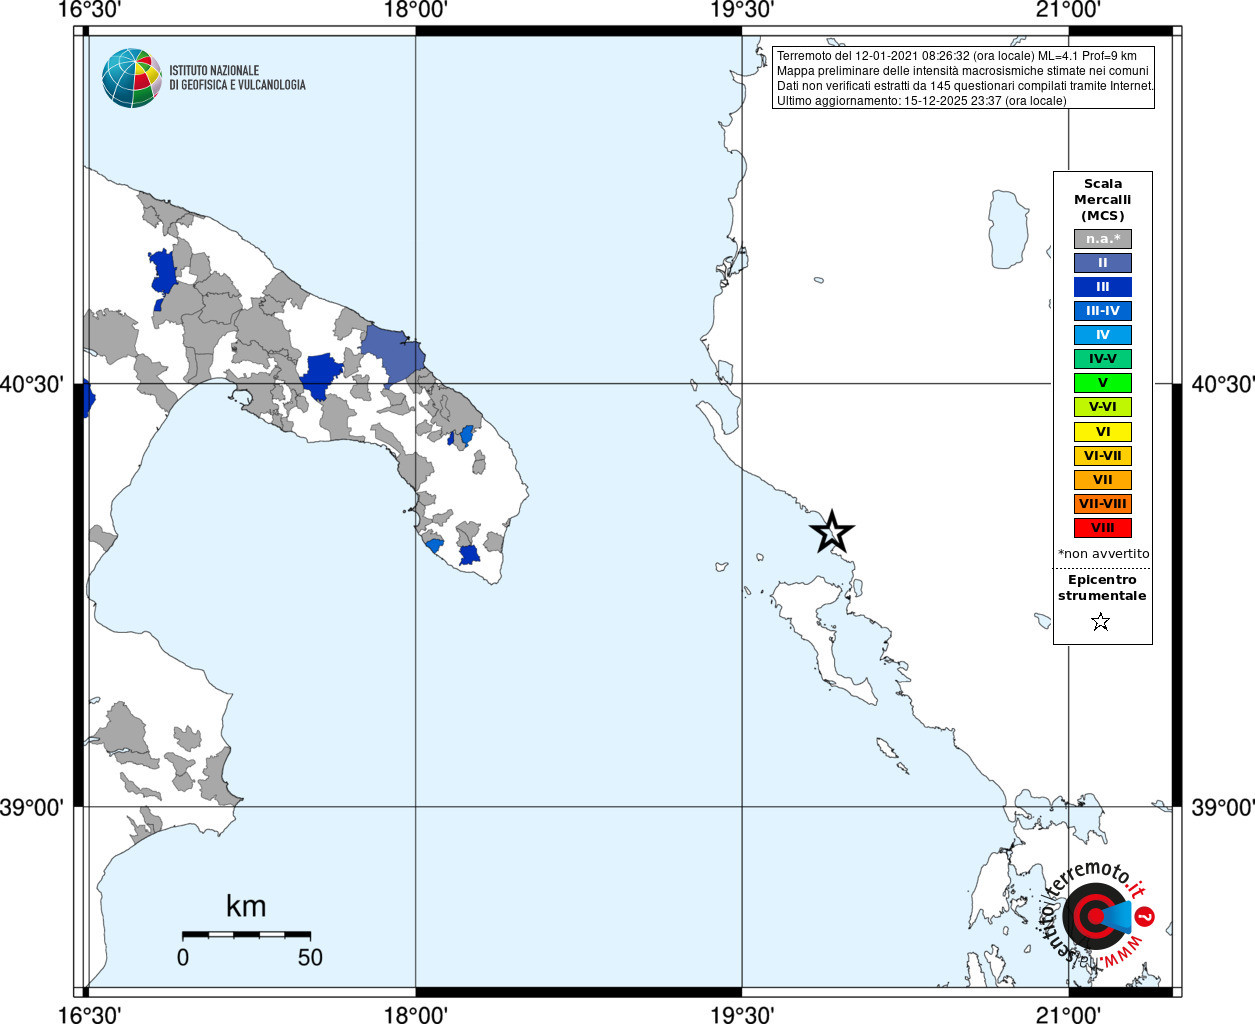This screenshot has width=1255, height=1024.
Task: Click the earthquake info text box
Action: coord(964,78)
